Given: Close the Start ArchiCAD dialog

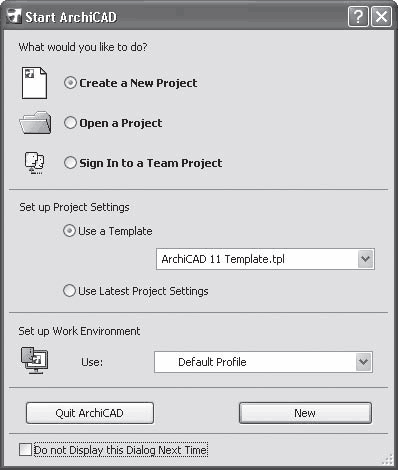Looking at the screenshot, I should 381,17.
